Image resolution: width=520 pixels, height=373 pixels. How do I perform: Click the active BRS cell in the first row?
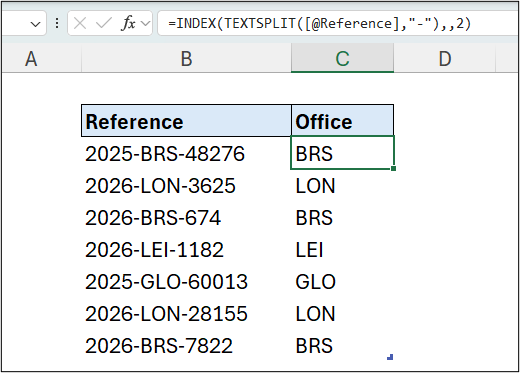[x=342, y=153]
